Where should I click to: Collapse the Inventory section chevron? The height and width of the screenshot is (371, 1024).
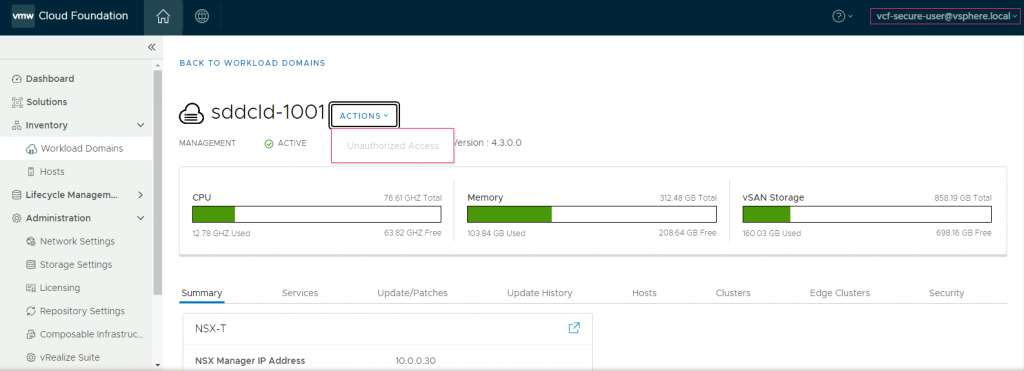[x=140, y=125]
